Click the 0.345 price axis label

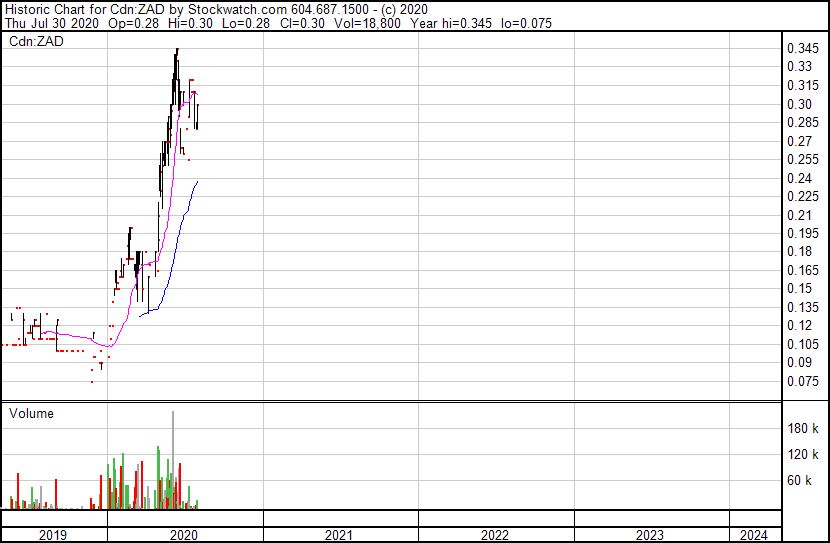pos(802,48)
